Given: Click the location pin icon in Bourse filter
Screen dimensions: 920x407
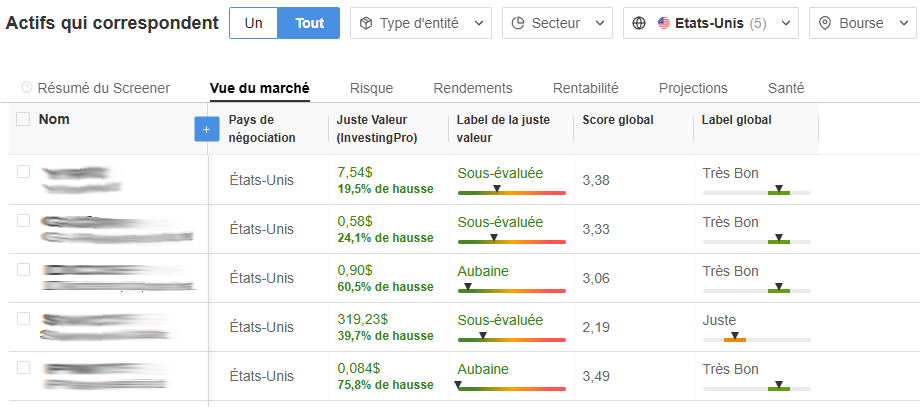Looking at the screenshot, I should [825, 23].
